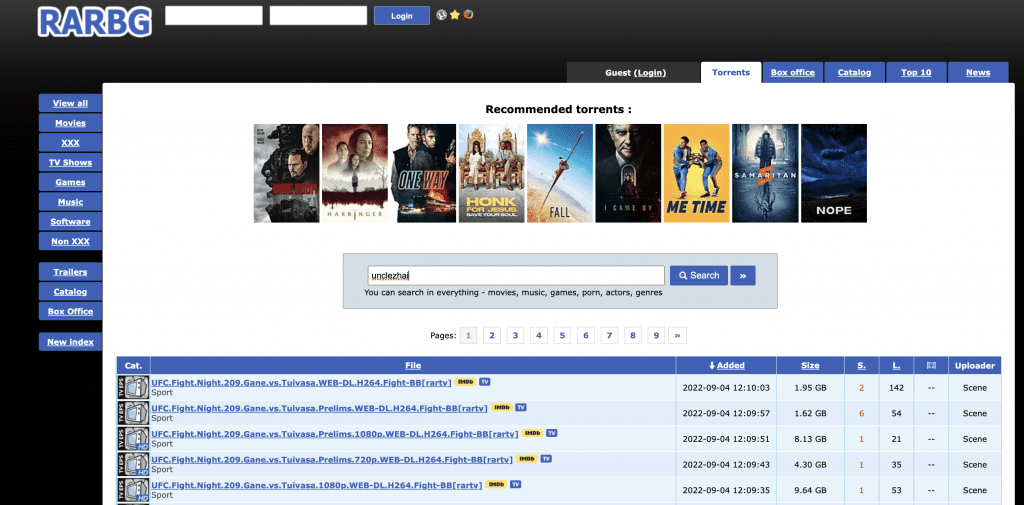Open the Samaritan poster

tap(765, 173)
